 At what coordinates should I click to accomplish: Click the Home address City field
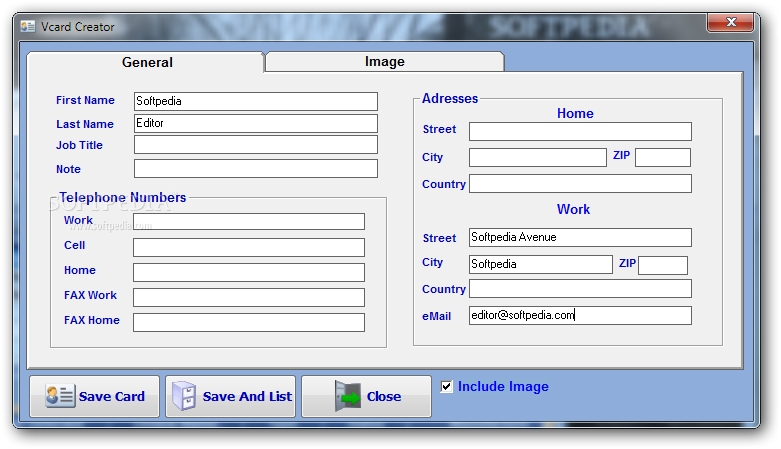538,157
